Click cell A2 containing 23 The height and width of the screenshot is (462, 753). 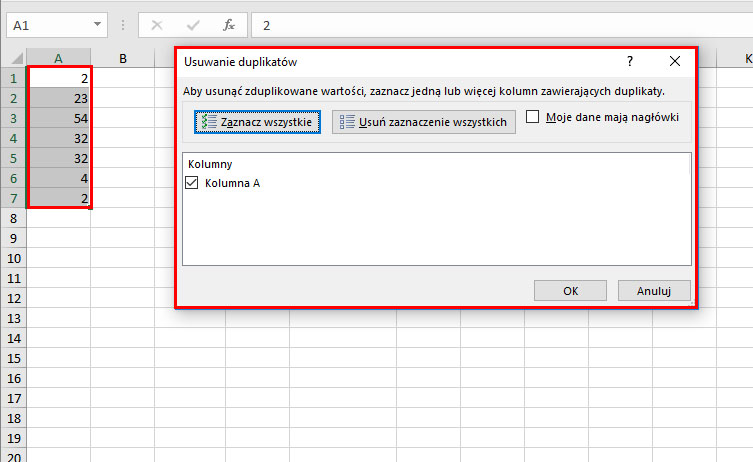point(59,99)
